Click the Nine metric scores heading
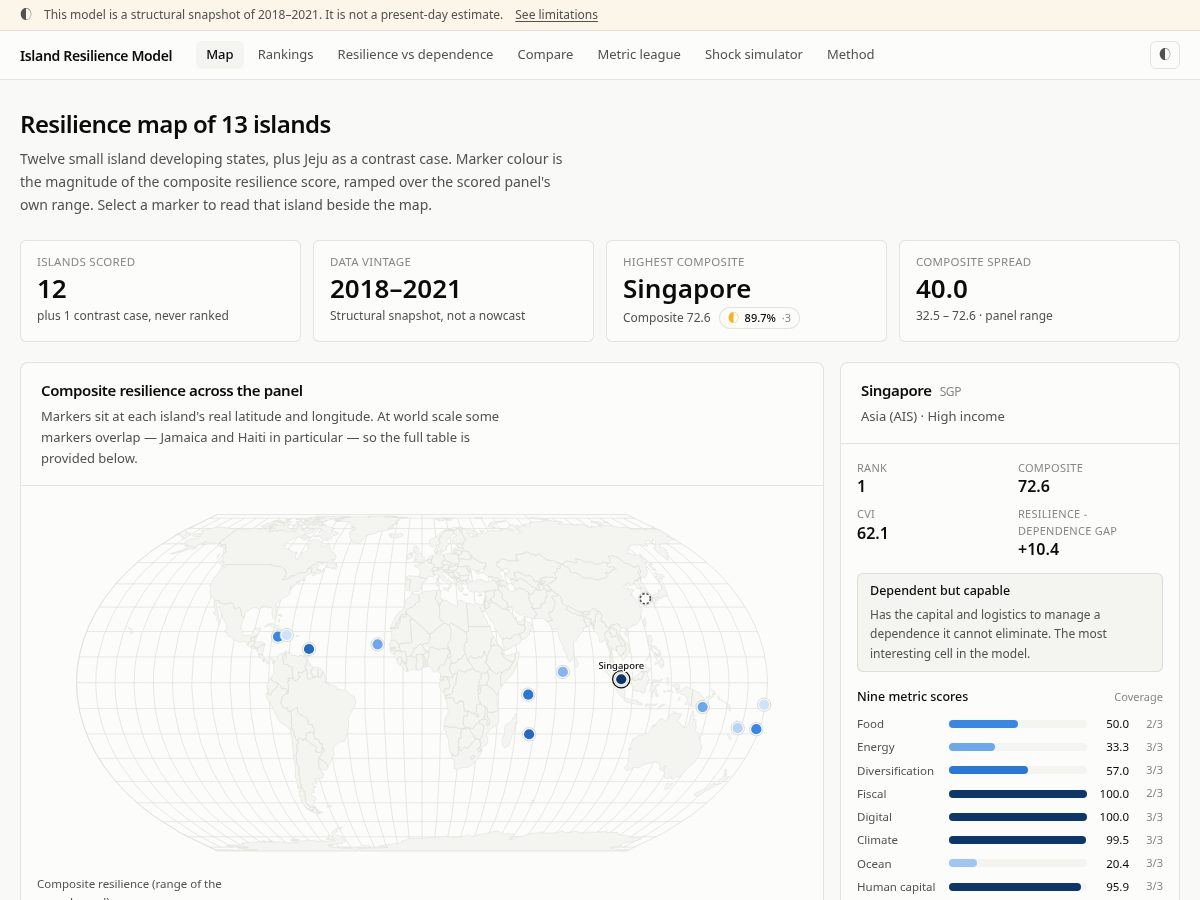Viewport: 1200px width, 900px height. tap(912, 696)
